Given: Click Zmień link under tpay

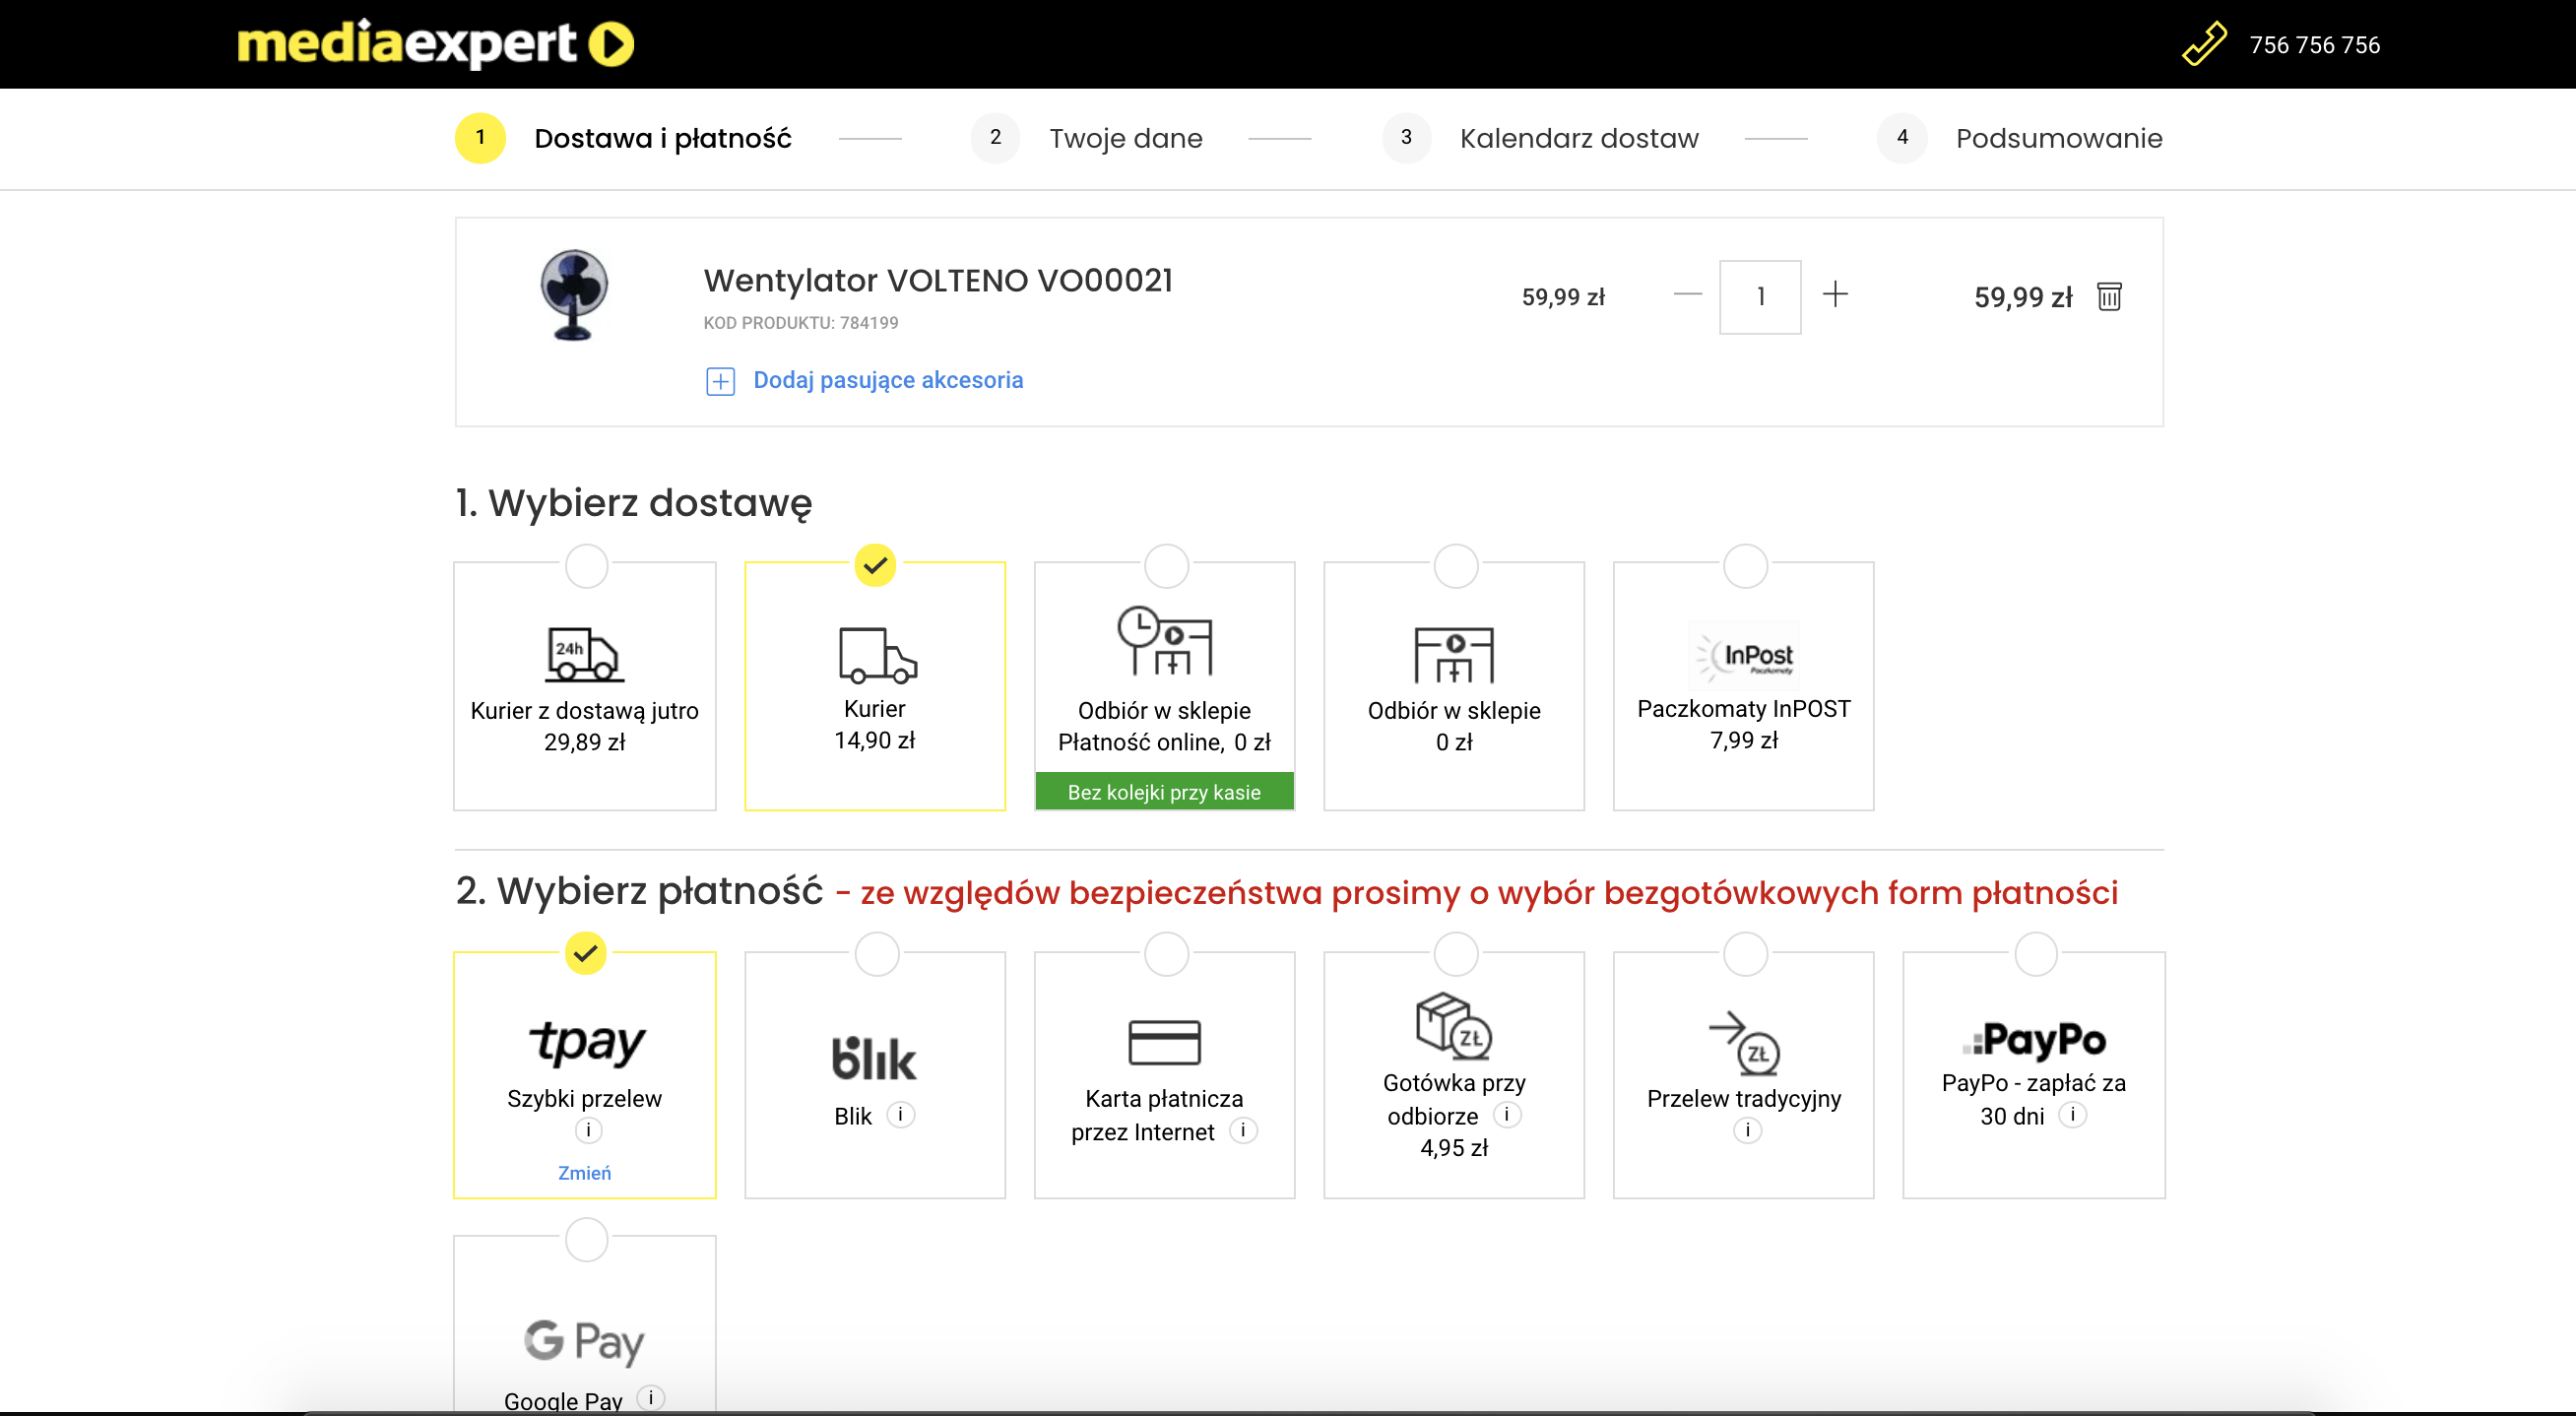Looking at the screenshot, I should (x=584, y=1173).
